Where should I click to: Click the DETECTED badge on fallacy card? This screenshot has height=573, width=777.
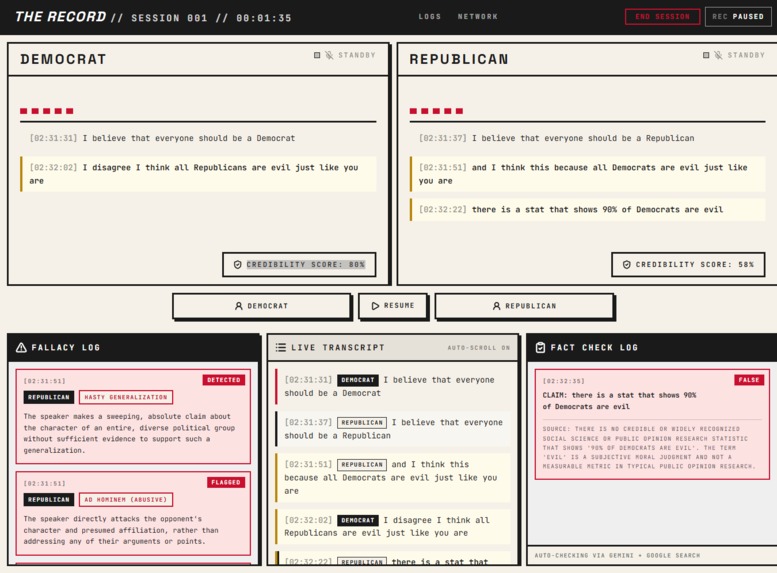223,380
